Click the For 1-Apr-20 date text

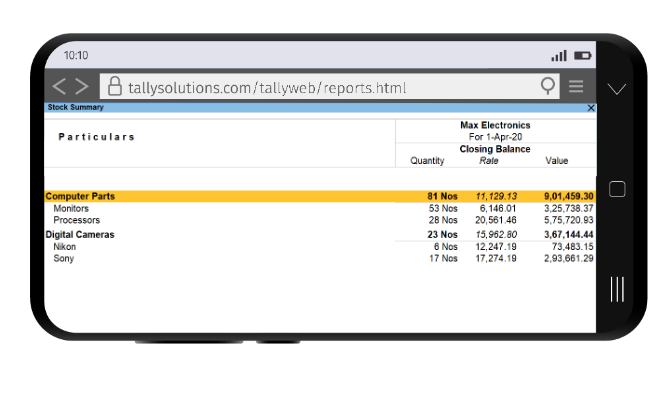[x=495, y=137]
